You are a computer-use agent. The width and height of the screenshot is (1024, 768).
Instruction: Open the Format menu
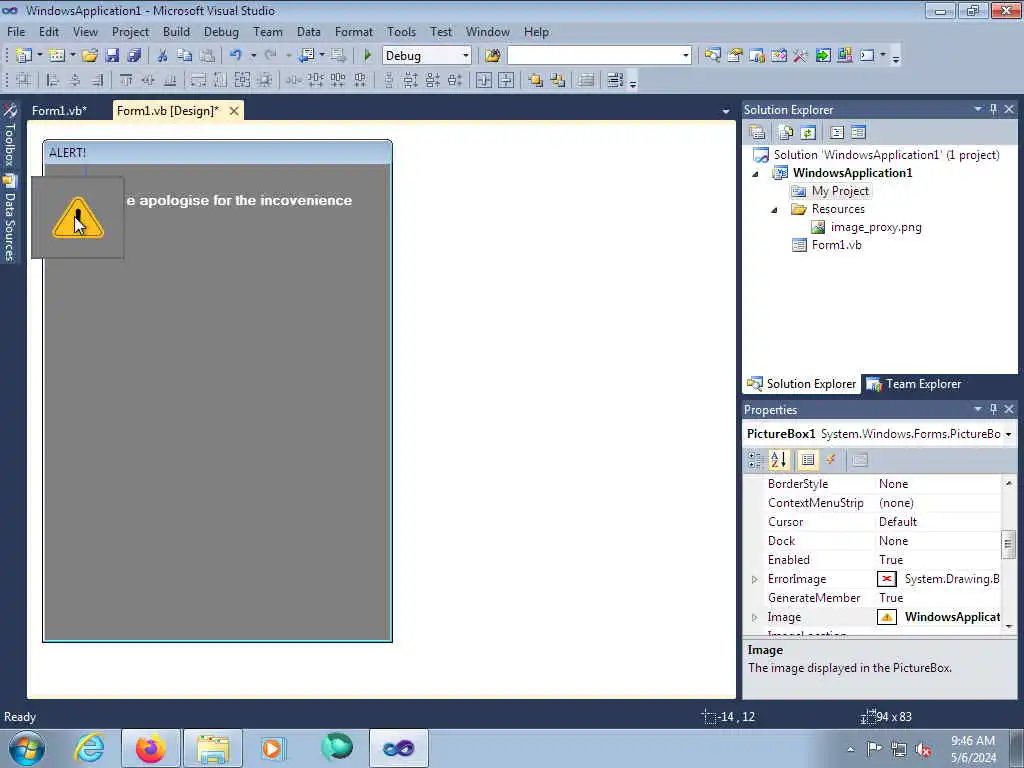[x=353, y=31]
